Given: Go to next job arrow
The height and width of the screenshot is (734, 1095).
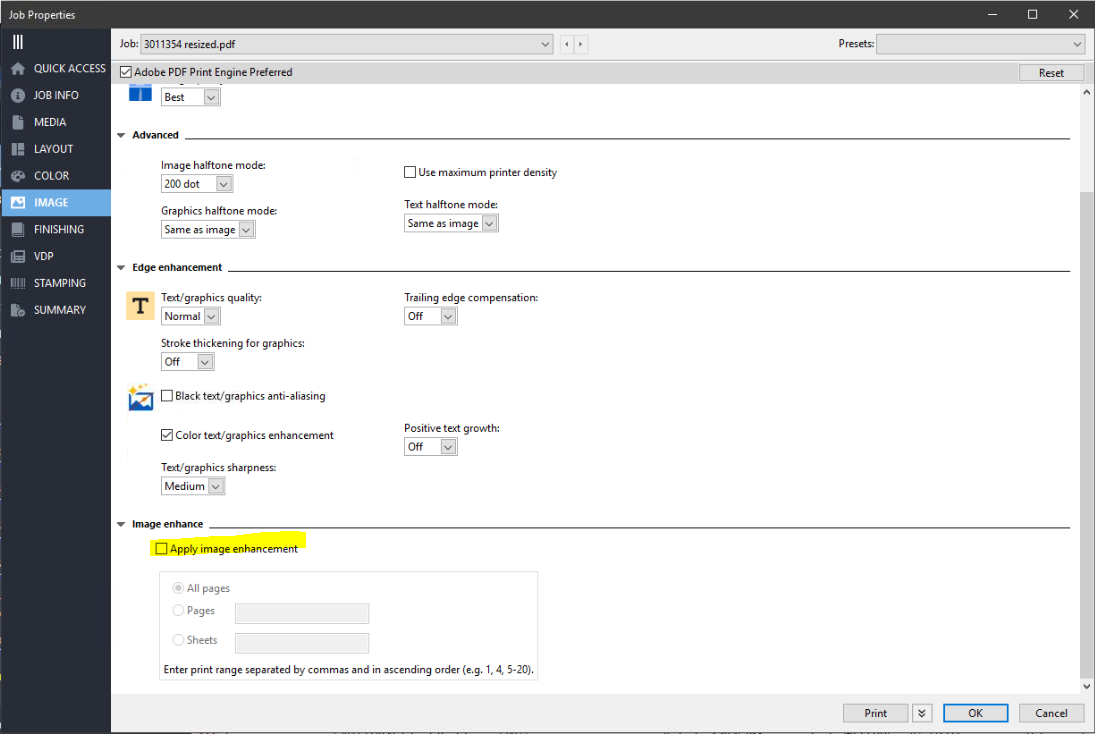Looking at the screenshot, I should pyautogui.click(x=580, y=44).
